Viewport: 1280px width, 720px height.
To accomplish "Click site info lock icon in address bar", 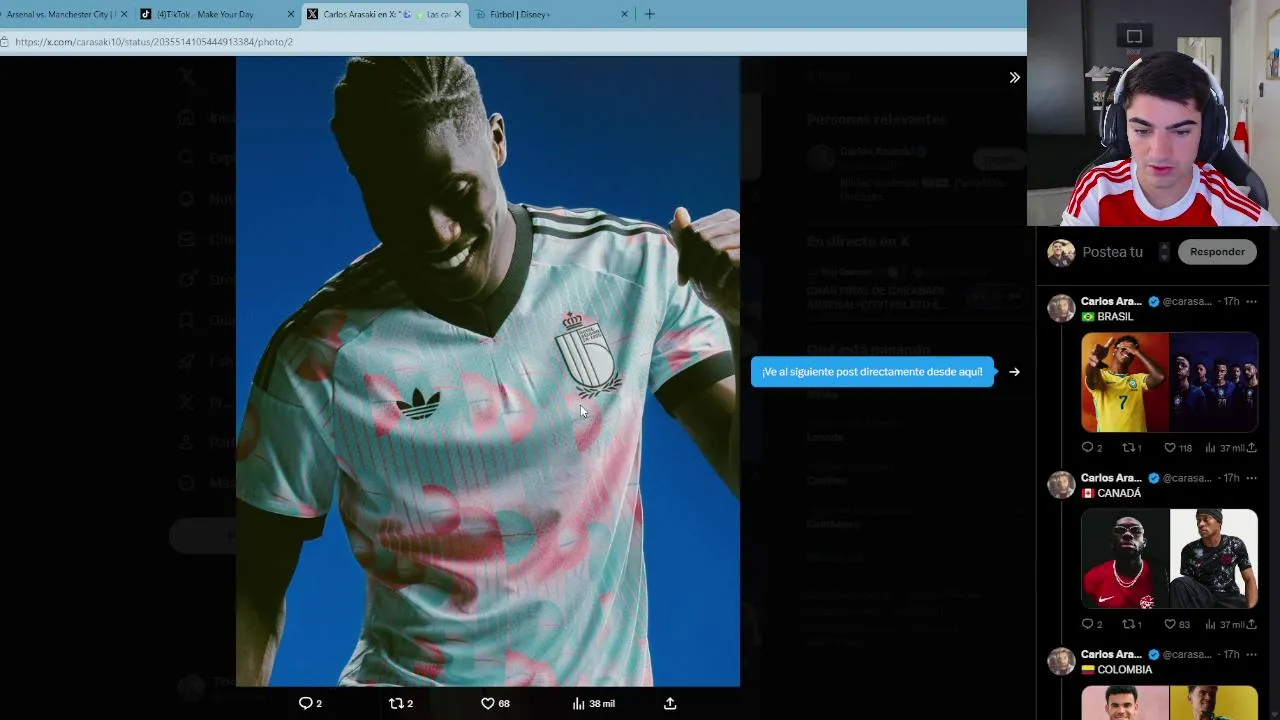I will (6, 42).
